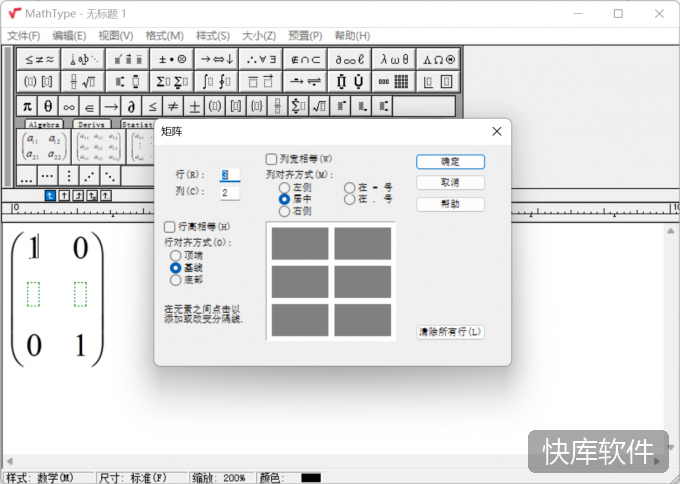Switch to the Derivs tab
The image size is (680, 484).
coord(92,124)
